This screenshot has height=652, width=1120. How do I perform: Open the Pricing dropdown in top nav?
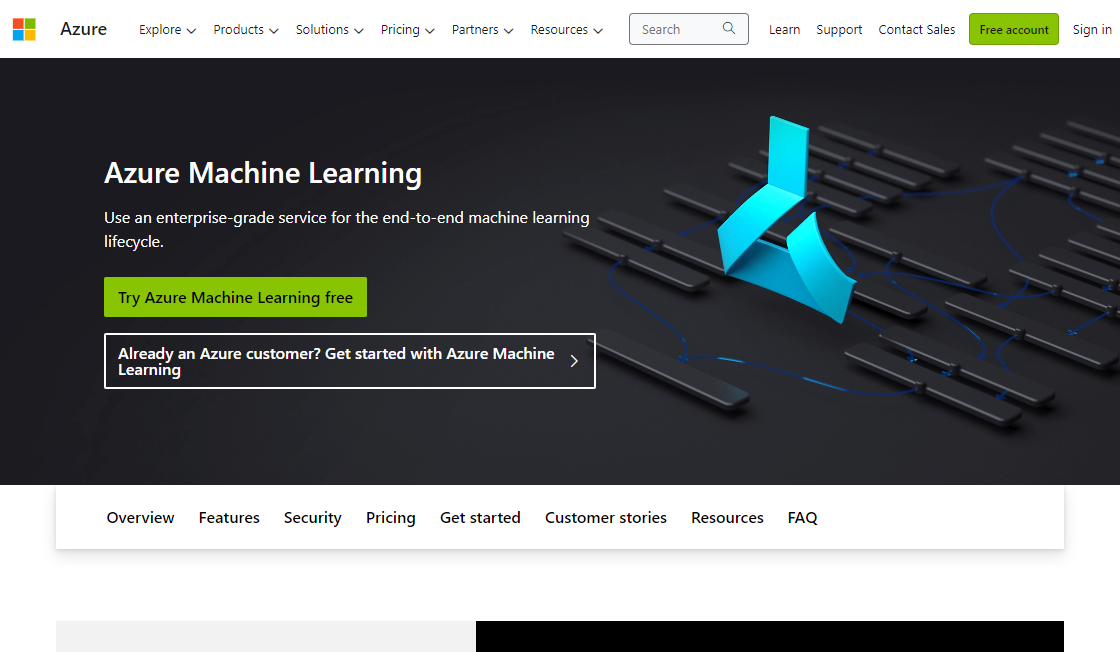(x=407, y=30)
